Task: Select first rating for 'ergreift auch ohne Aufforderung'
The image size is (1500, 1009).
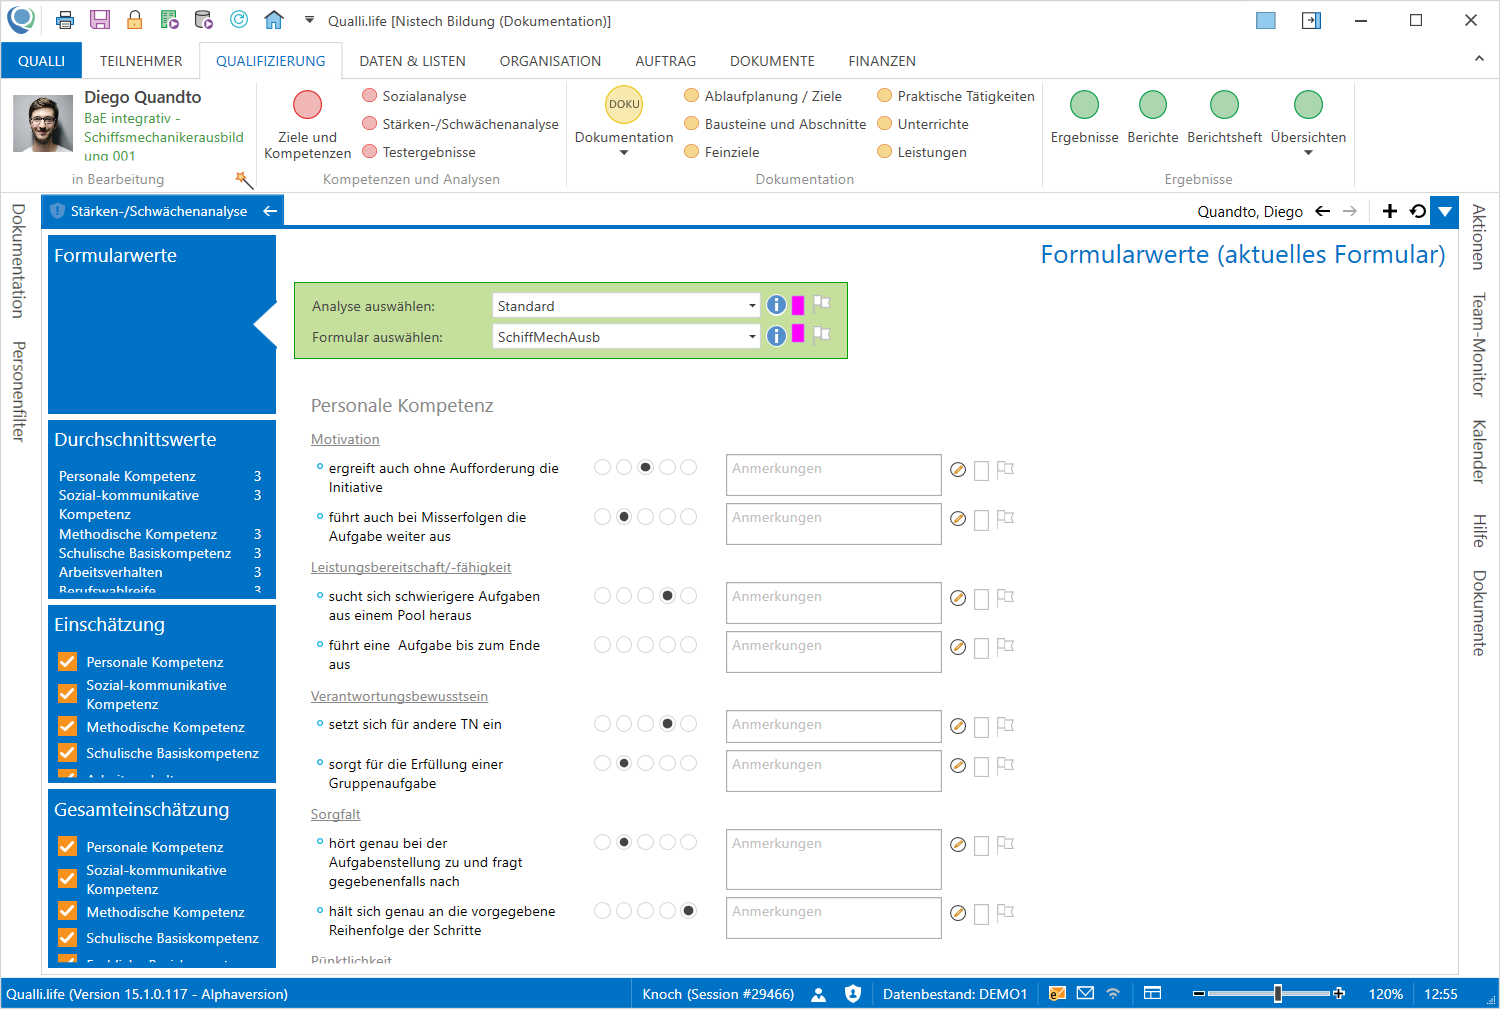Action: tap(602, 467)
